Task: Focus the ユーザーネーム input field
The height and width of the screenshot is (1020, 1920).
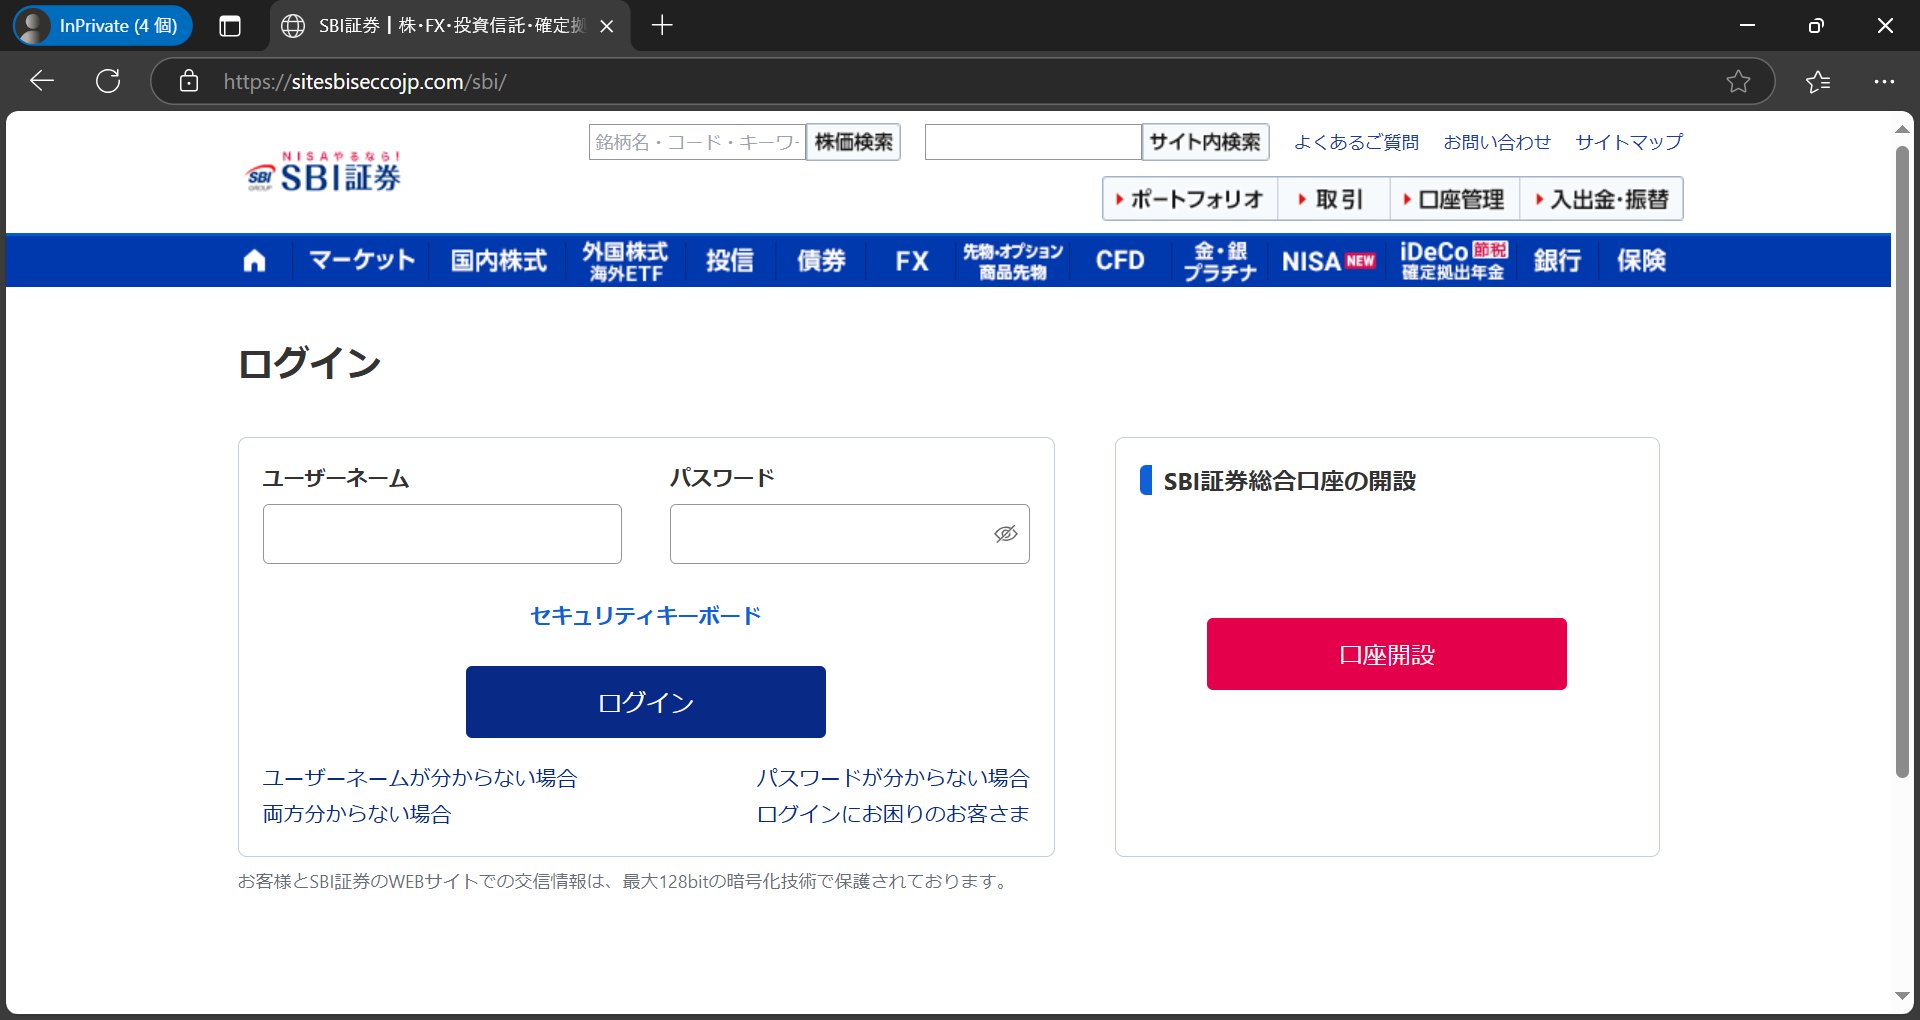Action: point(442,534)
